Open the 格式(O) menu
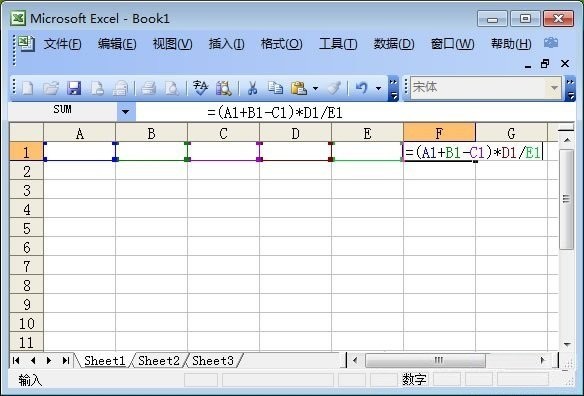 click(x=281, y=44)
